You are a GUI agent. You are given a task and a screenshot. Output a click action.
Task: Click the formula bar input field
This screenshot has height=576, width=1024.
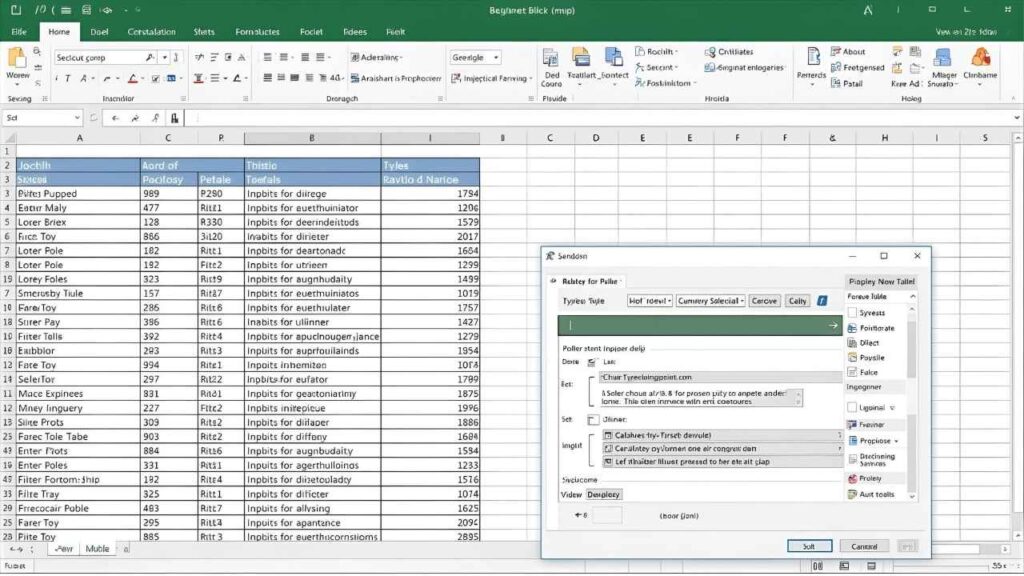click(600, 118)
